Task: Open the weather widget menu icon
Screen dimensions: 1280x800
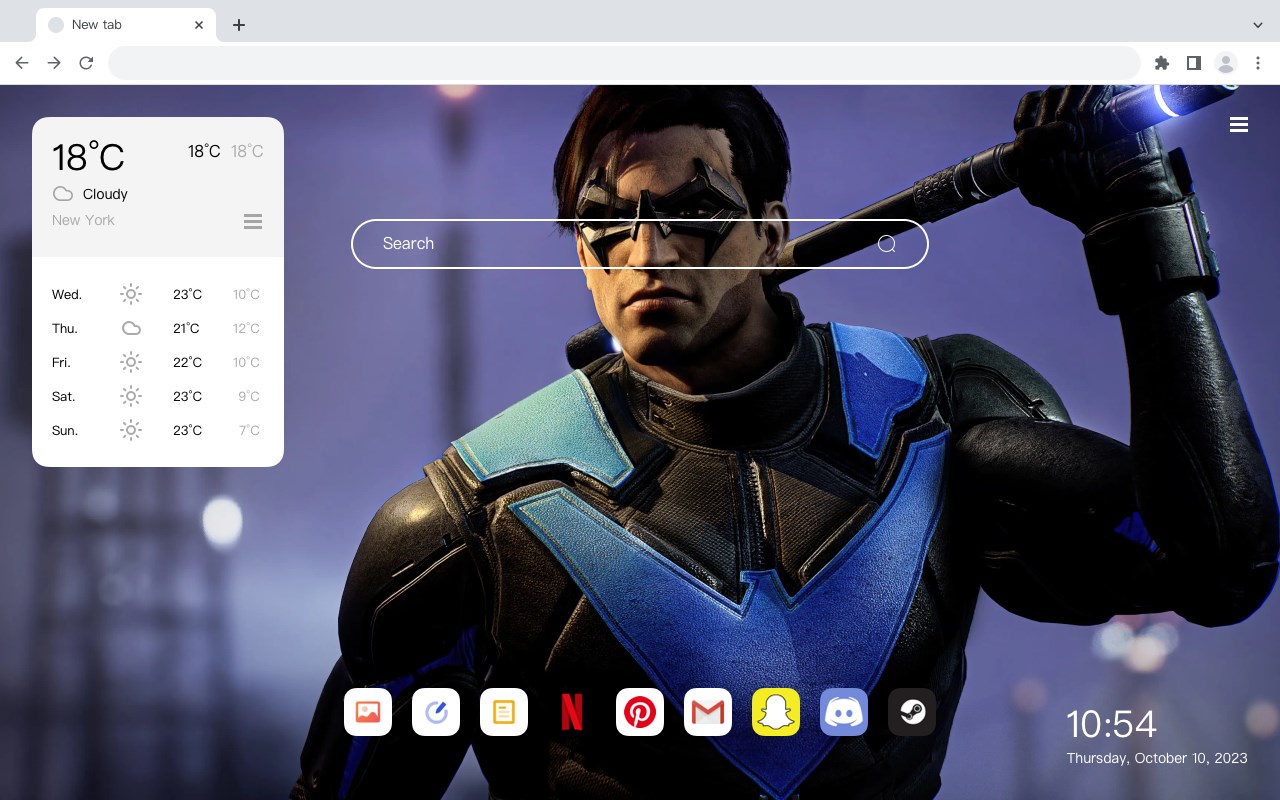Action: (253, 221)
